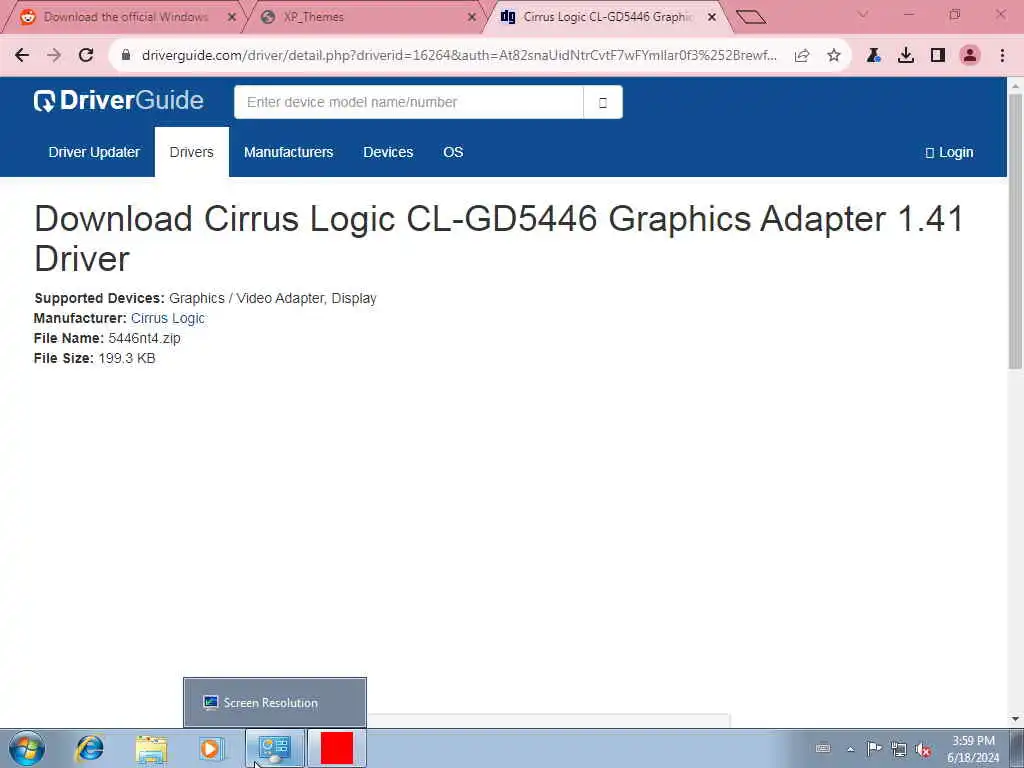Click the red square taskbar item
Screen dimensions: 1024x768
click(337, 748)
